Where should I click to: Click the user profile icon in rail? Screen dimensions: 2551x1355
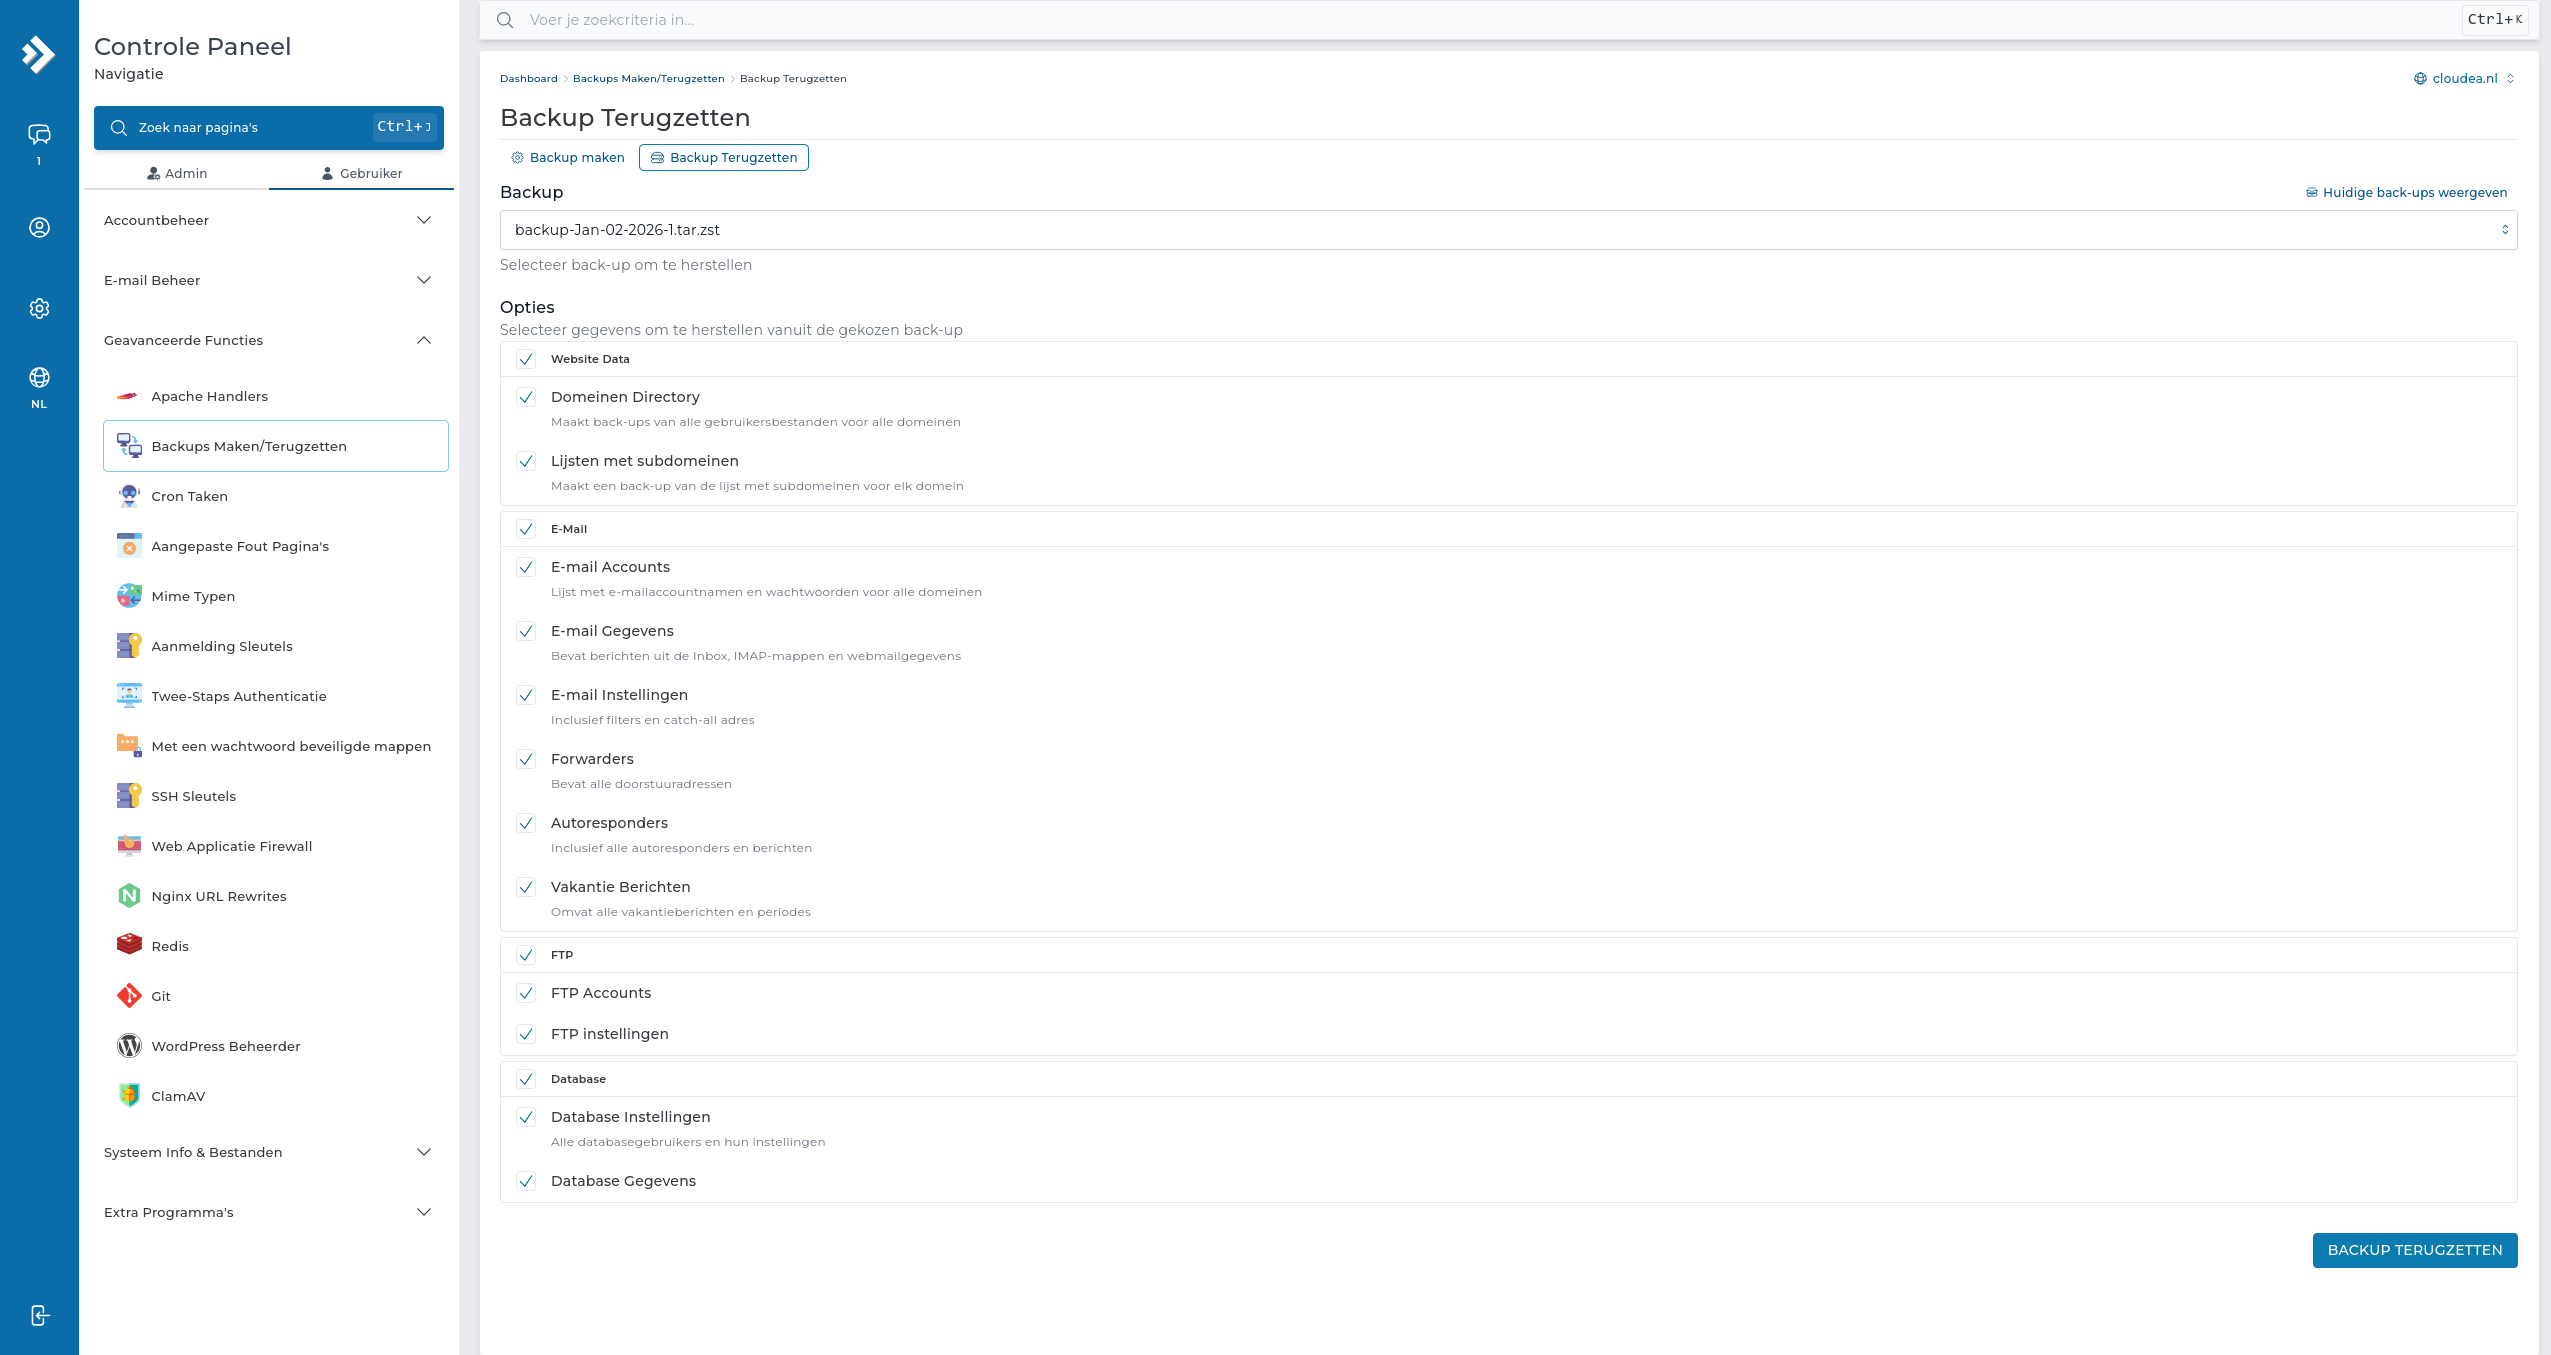(39, 228)
